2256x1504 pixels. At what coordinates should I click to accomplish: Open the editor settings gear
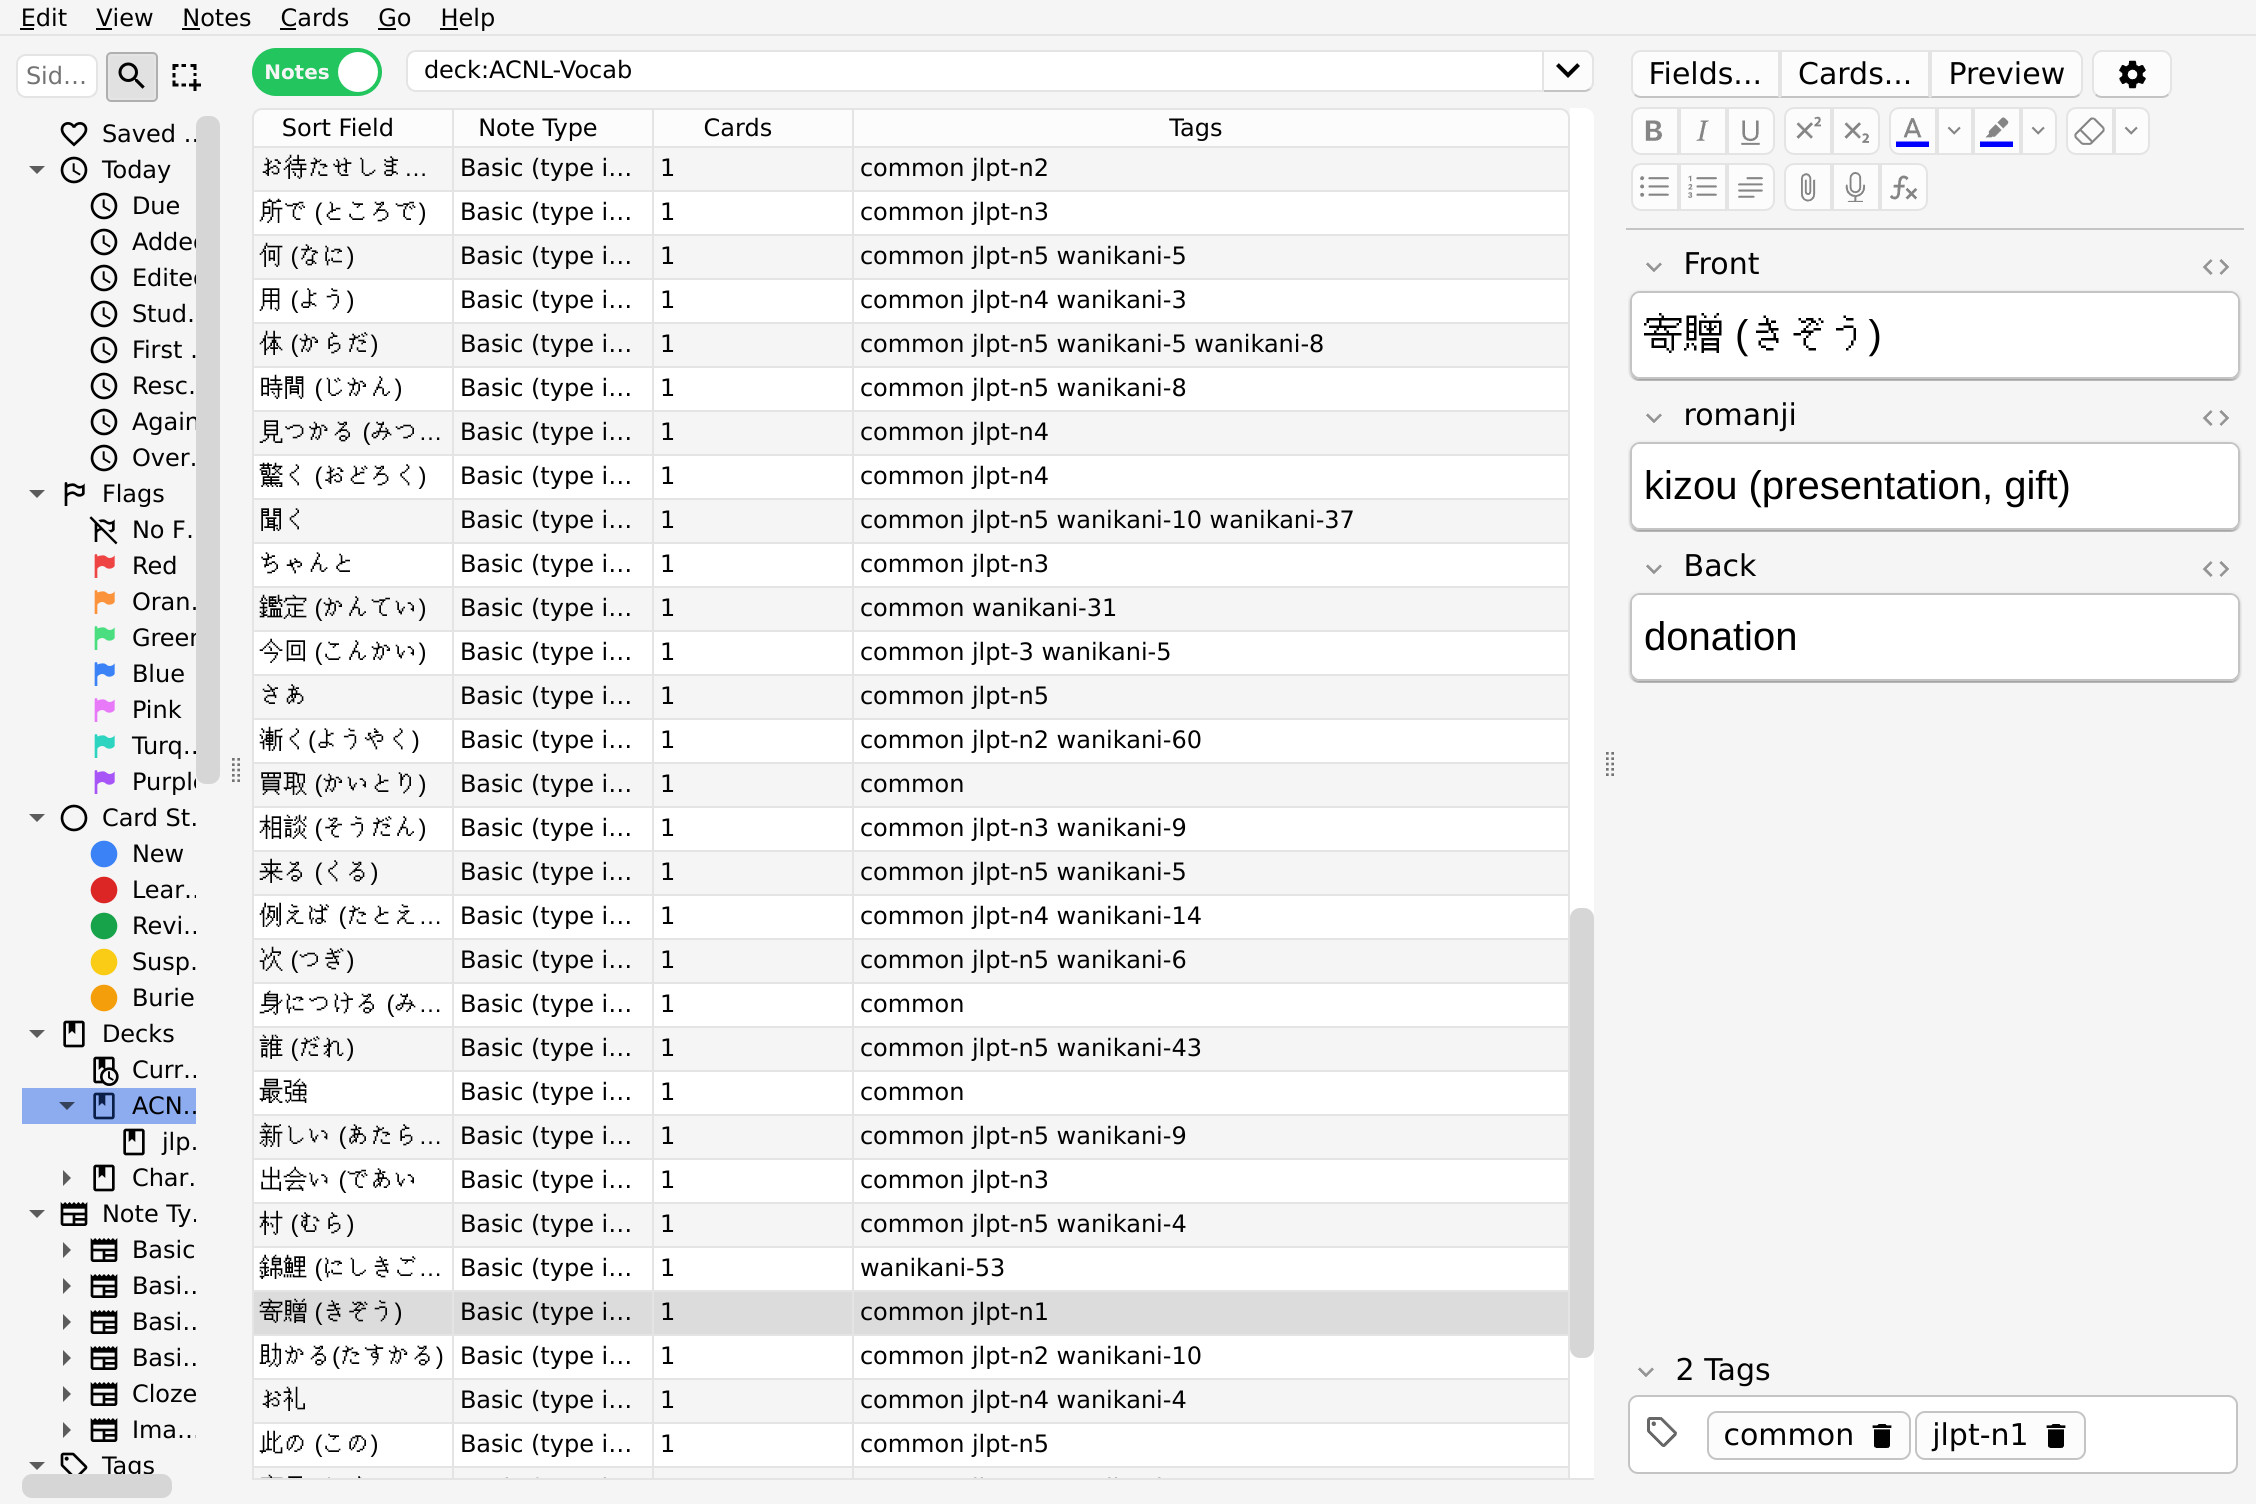click(x=2131, y=74)
